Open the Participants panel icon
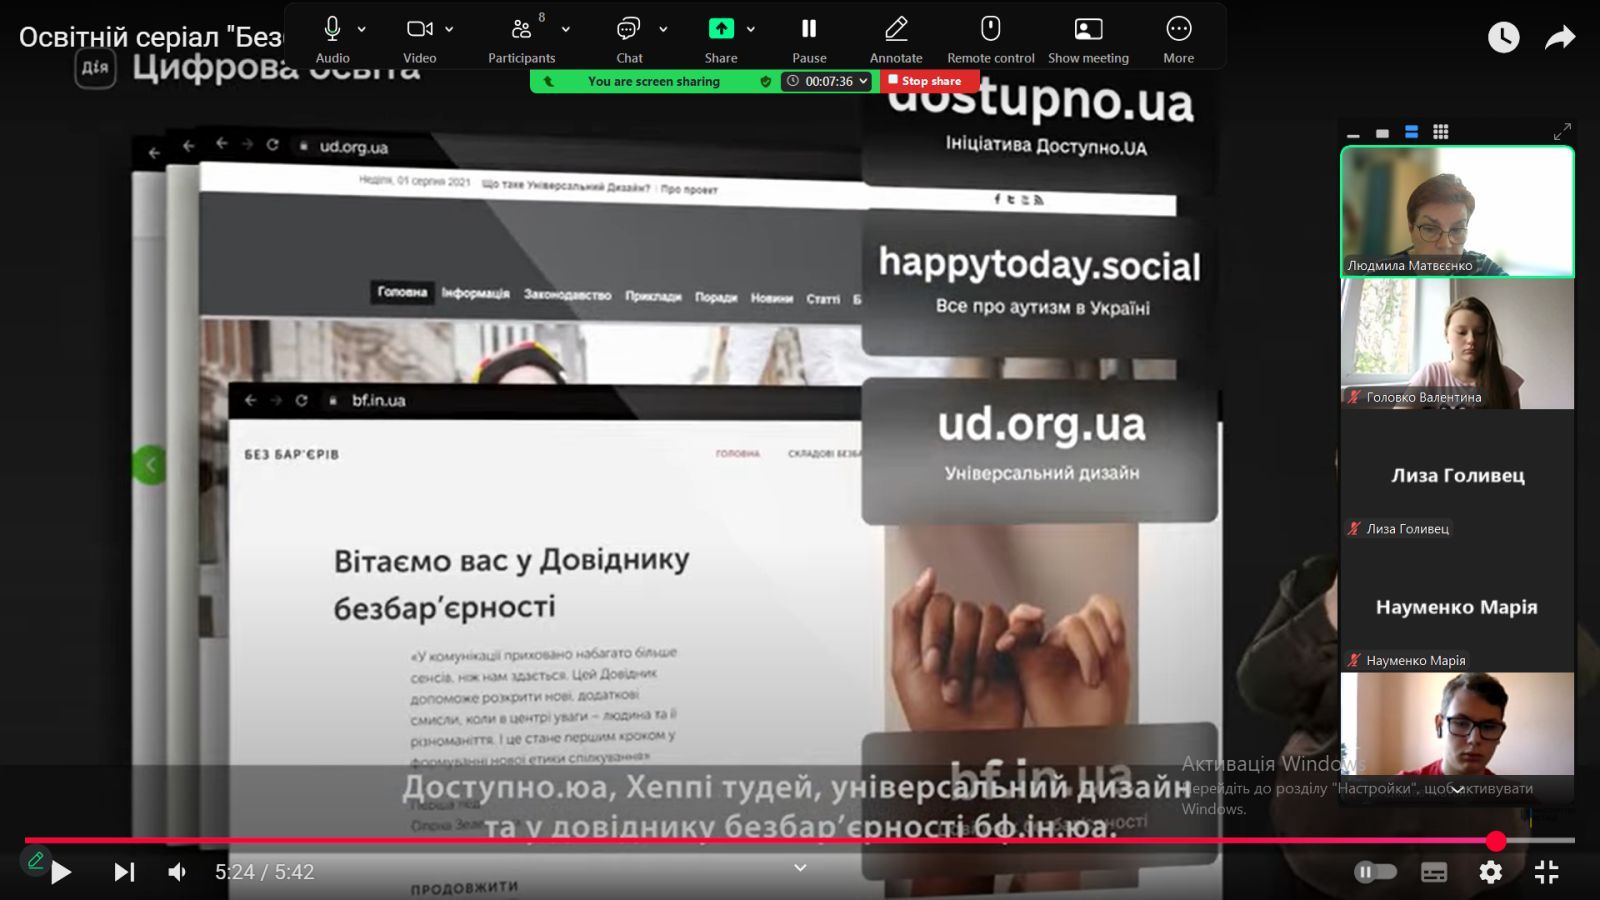 (521, 29)
